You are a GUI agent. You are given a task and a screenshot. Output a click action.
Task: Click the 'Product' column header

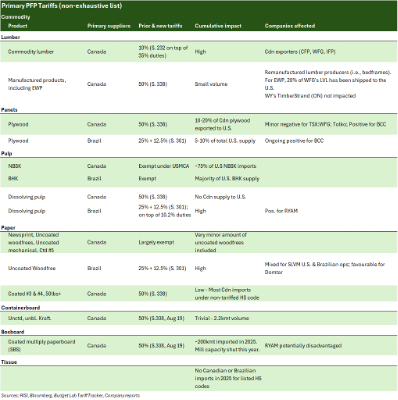18,26
